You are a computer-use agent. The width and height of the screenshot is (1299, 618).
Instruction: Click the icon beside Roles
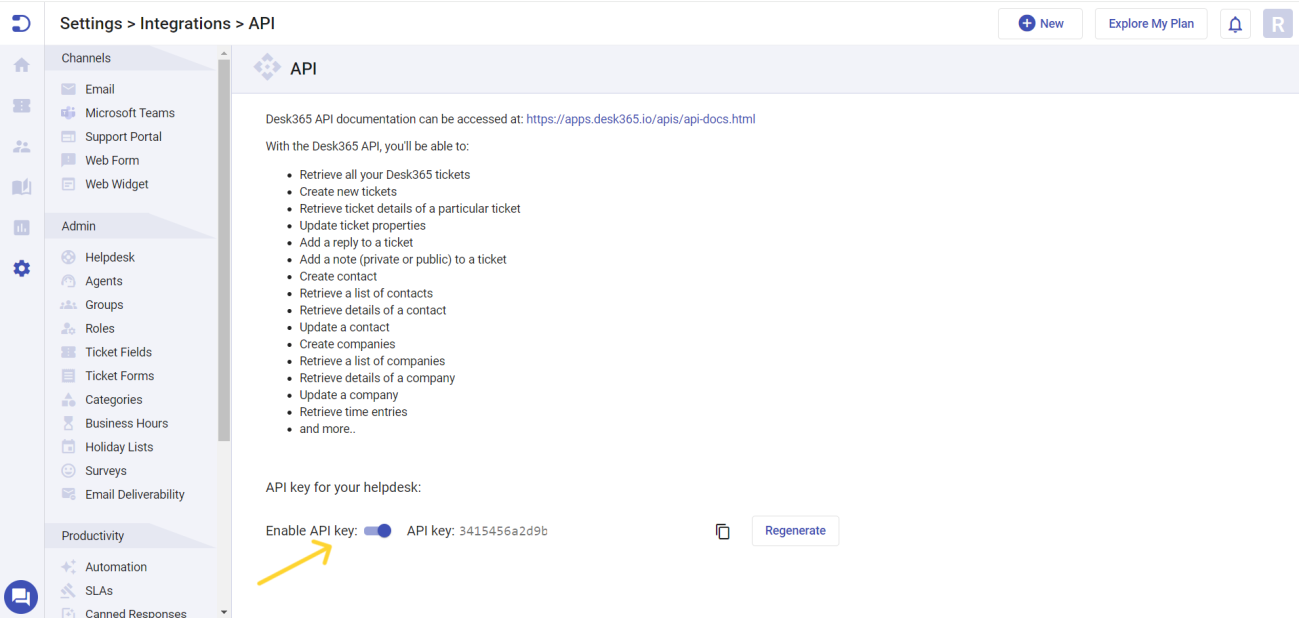click(x=69, y=328)
